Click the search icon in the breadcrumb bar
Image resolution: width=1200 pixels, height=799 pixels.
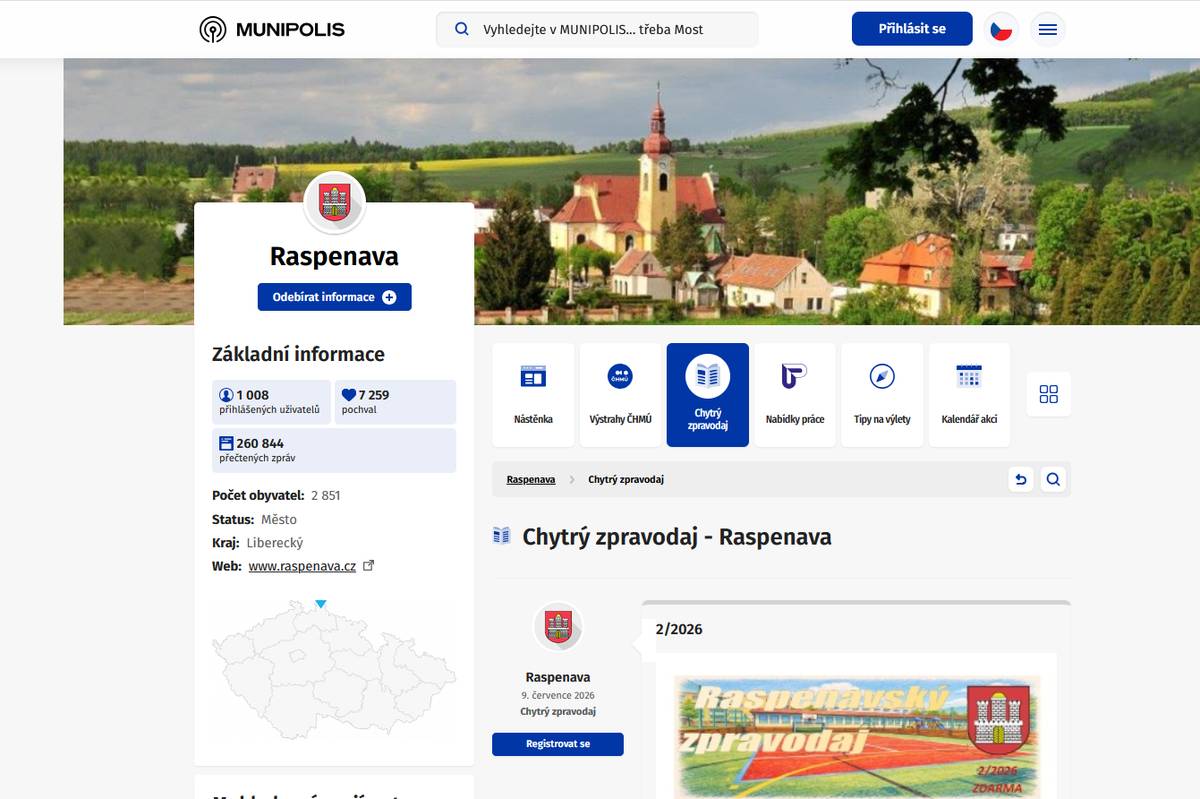(x=1053, y=480)
